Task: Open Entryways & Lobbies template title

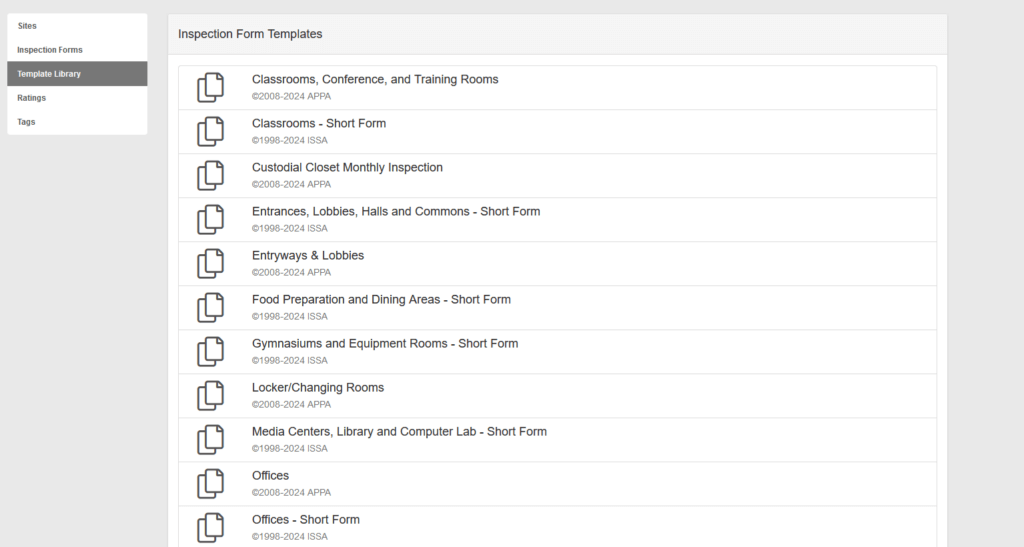Action: pyautogui.click(x=308, y=256)
